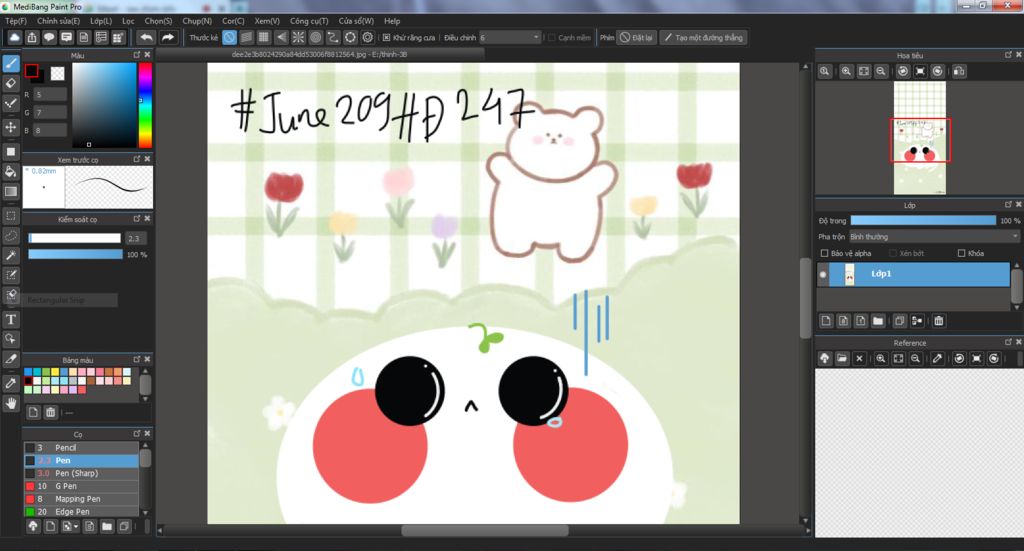Create a new layer folder

(878, 321)
